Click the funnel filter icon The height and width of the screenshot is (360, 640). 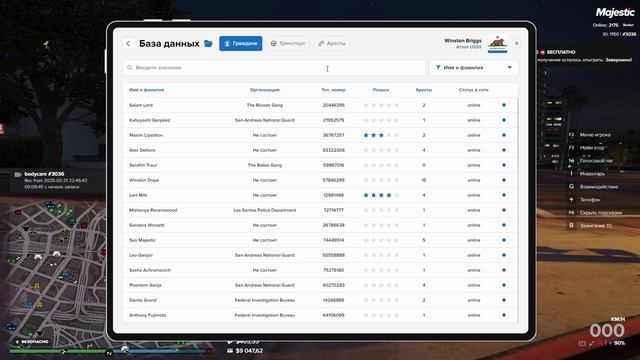(x=438, y=67)
